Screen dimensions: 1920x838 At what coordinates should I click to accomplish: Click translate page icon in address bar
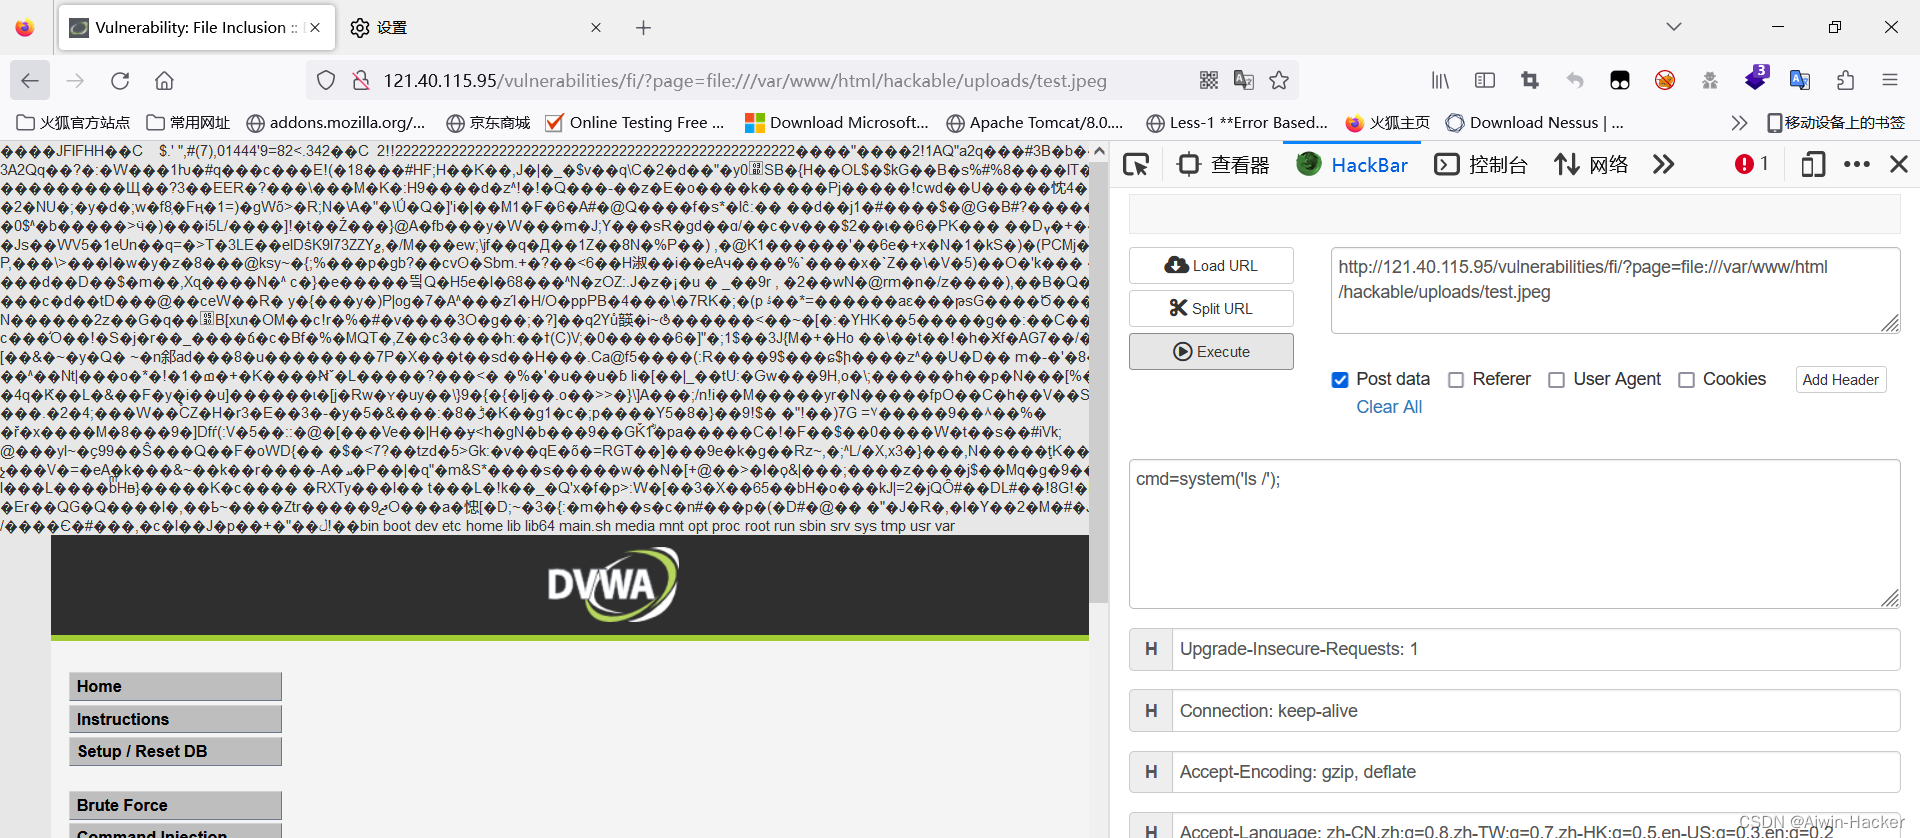(1244, 80)
